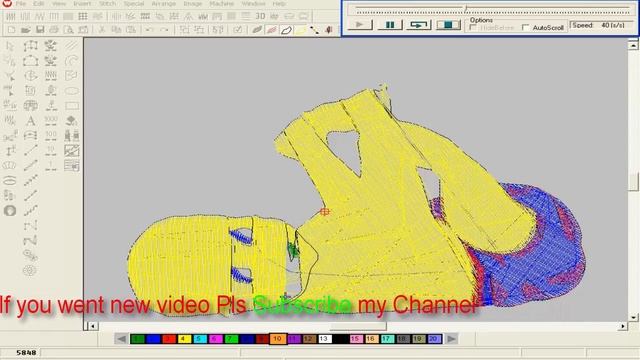Click the Copy toolbar icon
This screenshot has height=360, width=640.
coord(116,30)
